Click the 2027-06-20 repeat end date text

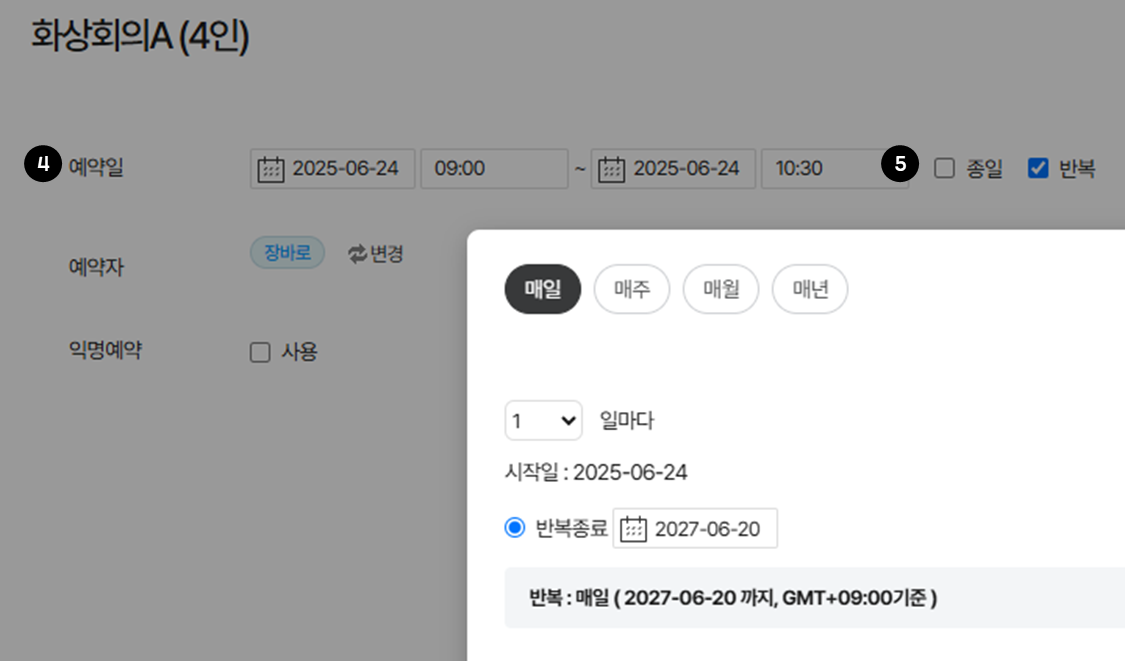[x=708, y=529]
